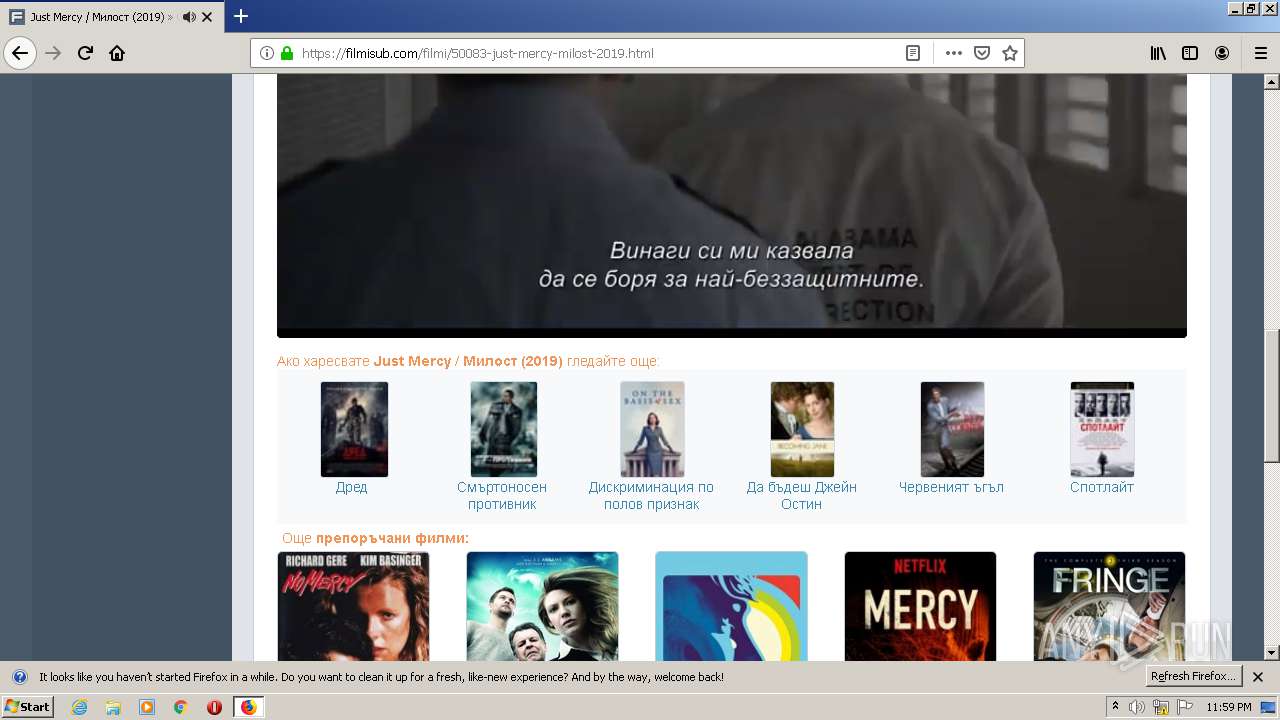This screenshot has width=1280, height=720.
Task: Open the volume tray icon
Action: click(1137, 707)
